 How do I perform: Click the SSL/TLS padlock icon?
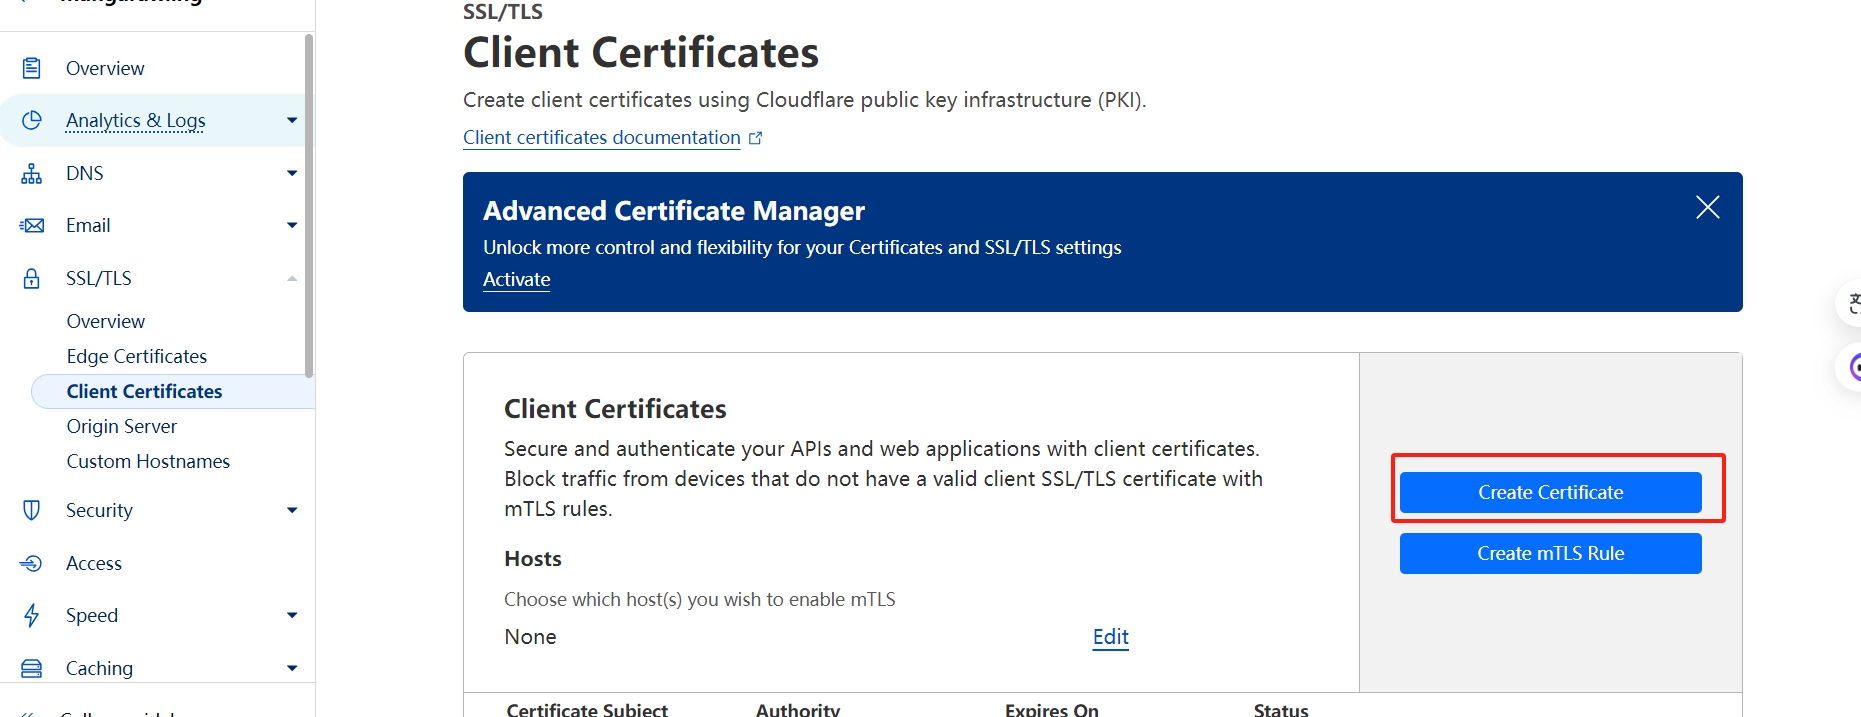[x=32, y=278]
